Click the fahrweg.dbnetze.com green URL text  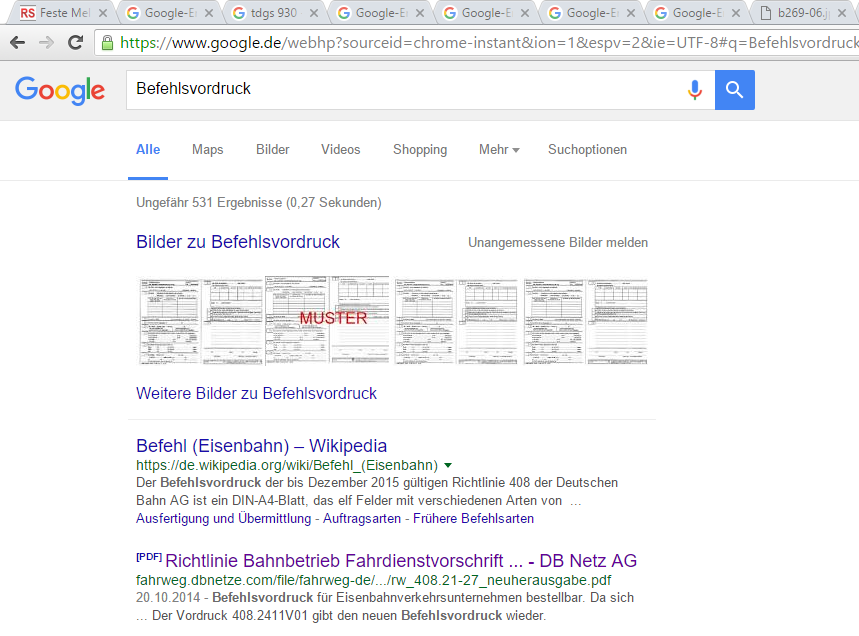tap(374, 580)
